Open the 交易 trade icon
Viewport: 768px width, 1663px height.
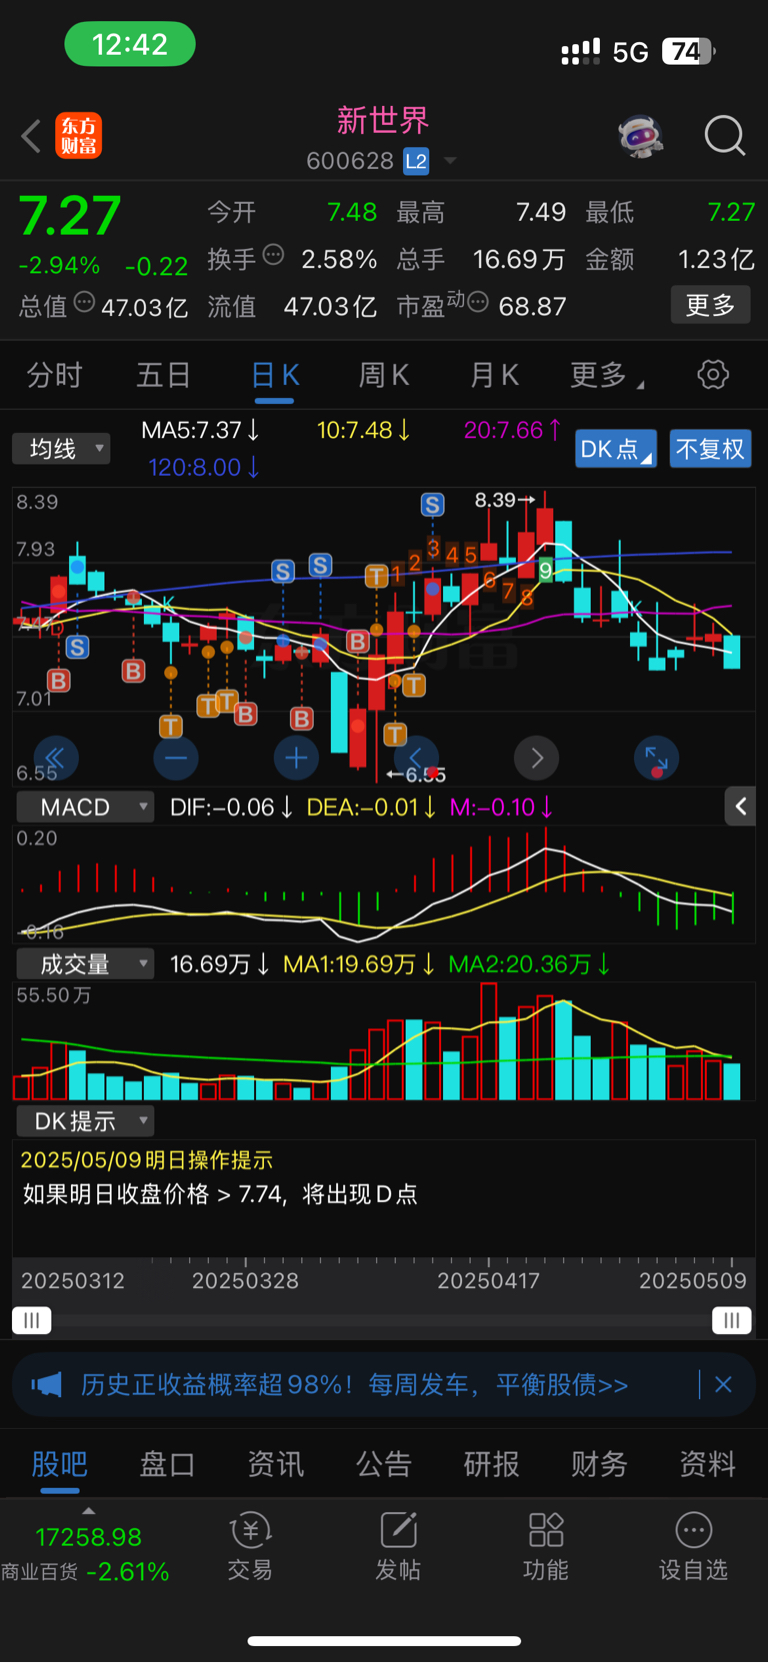(250, 1546)
